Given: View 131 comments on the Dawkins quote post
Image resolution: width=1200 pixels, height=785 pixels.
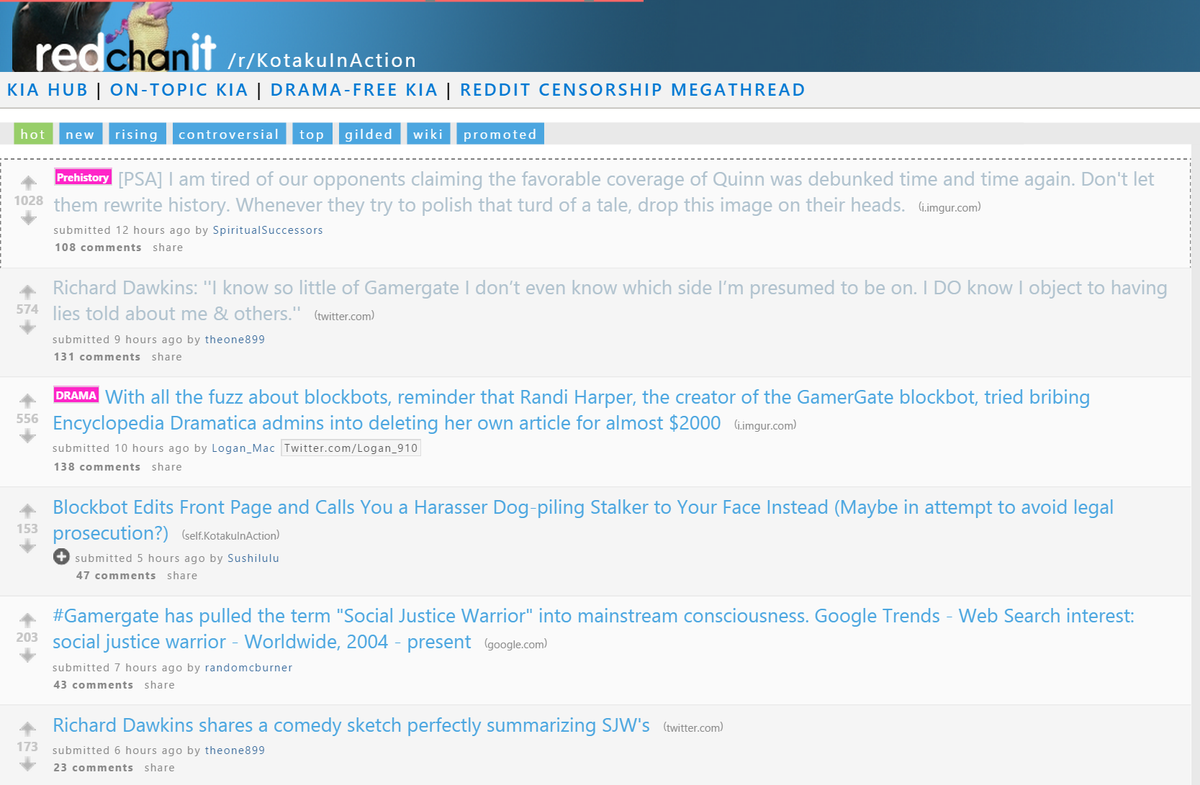Looking at the screenshot, I should point(97,357).
